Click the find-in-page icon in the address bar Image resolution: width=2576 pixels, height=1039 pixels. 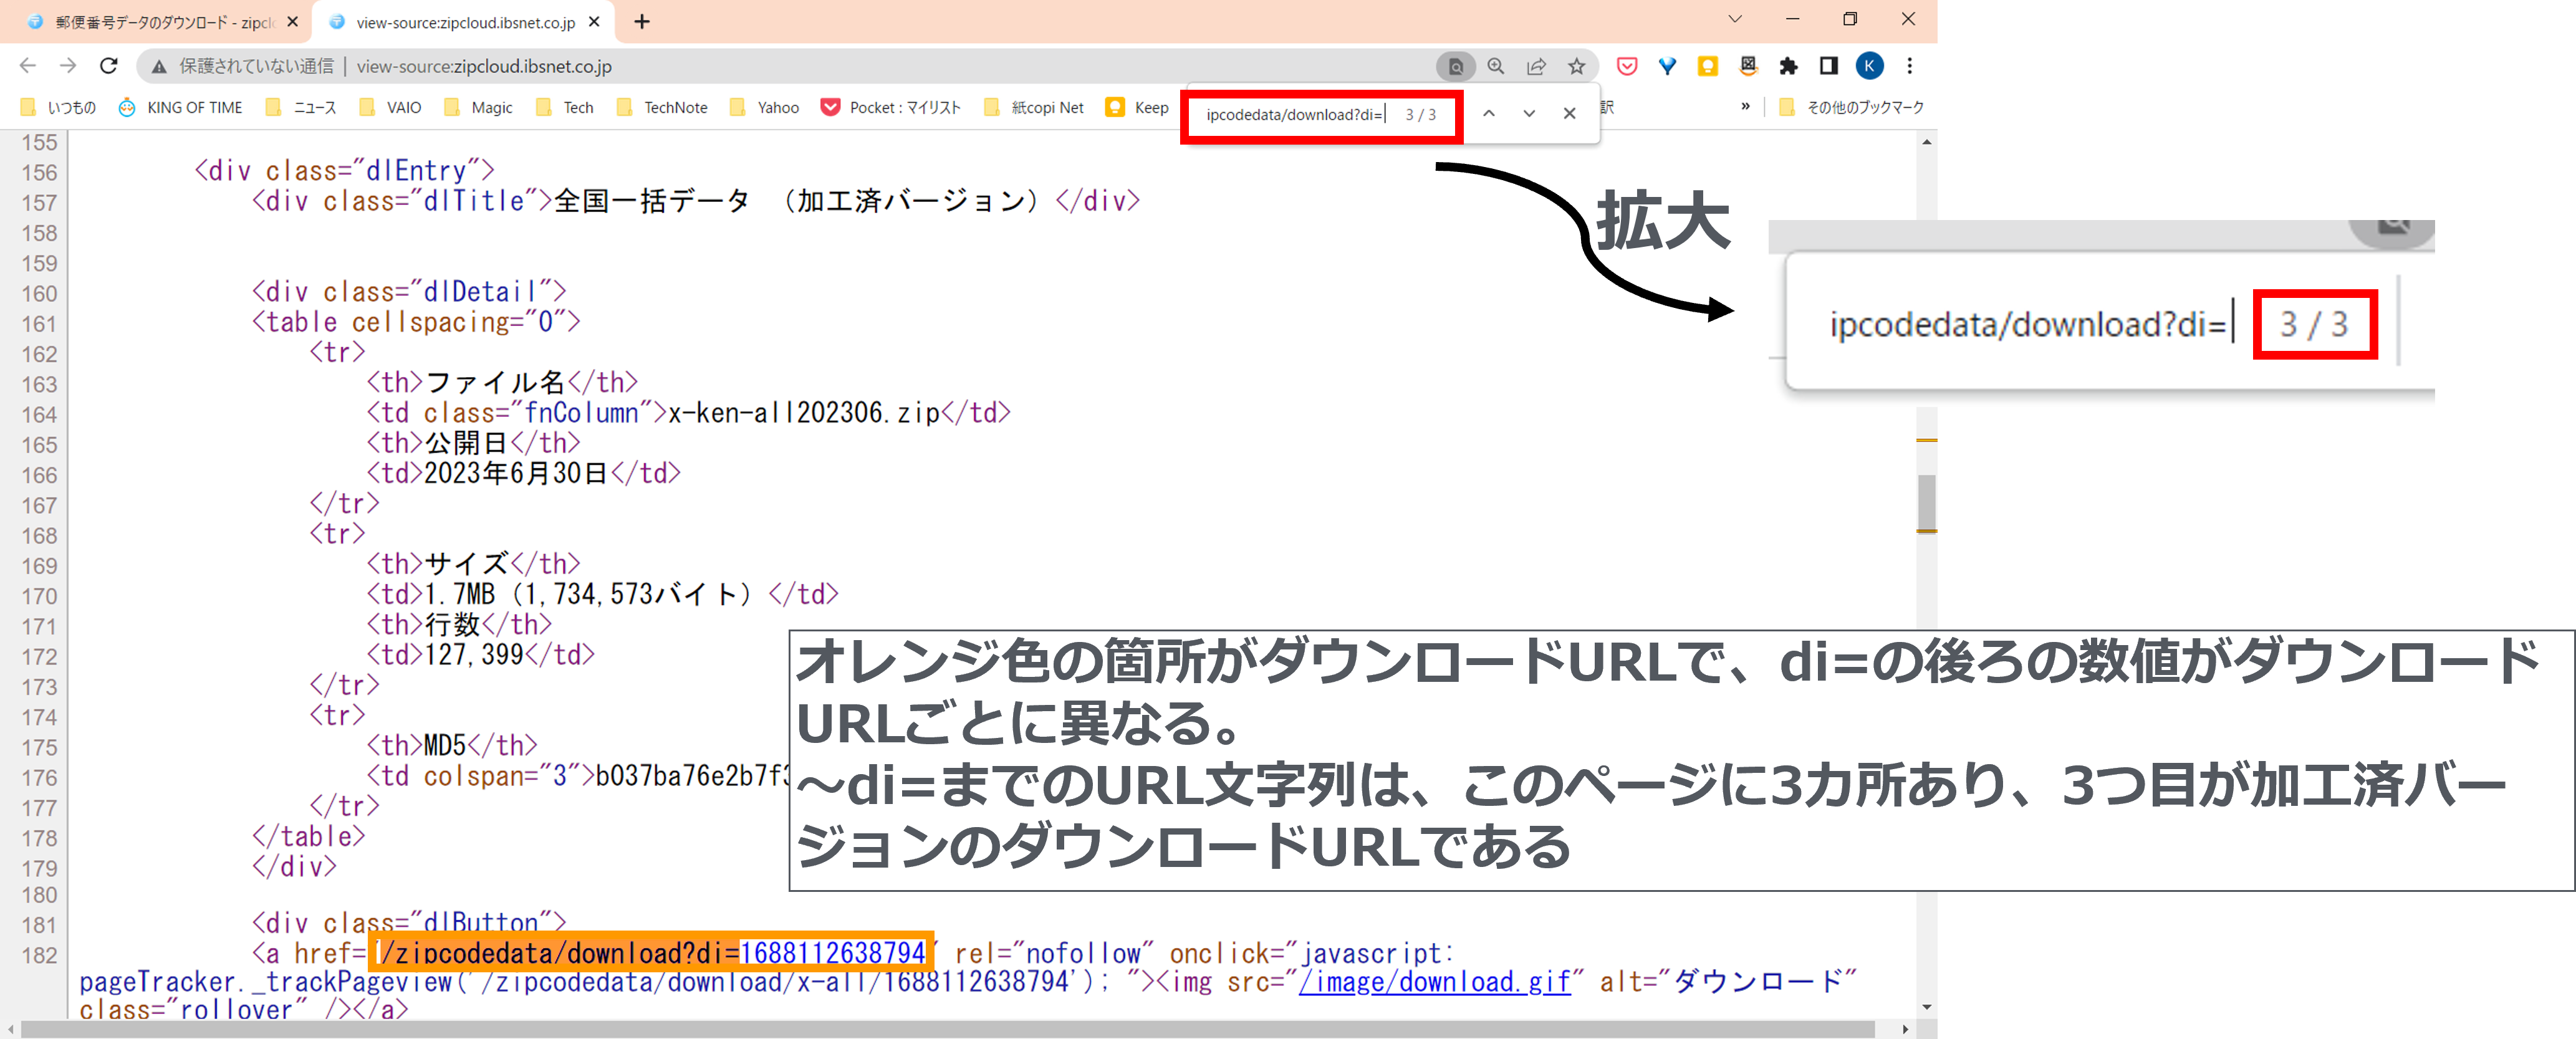click(x=1455, y=67)
